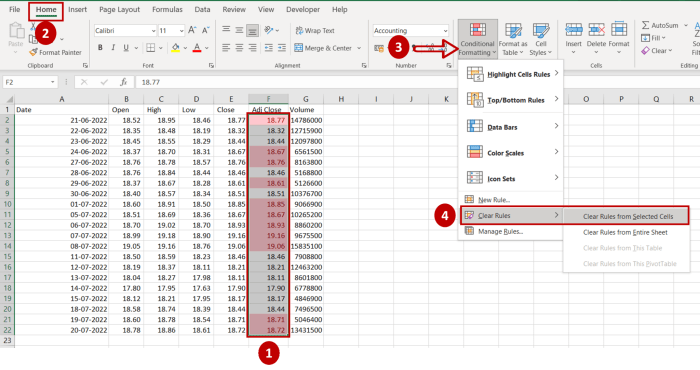Switch to the Data tab
This screenshot has width=700, height=370.
[202, 9]
